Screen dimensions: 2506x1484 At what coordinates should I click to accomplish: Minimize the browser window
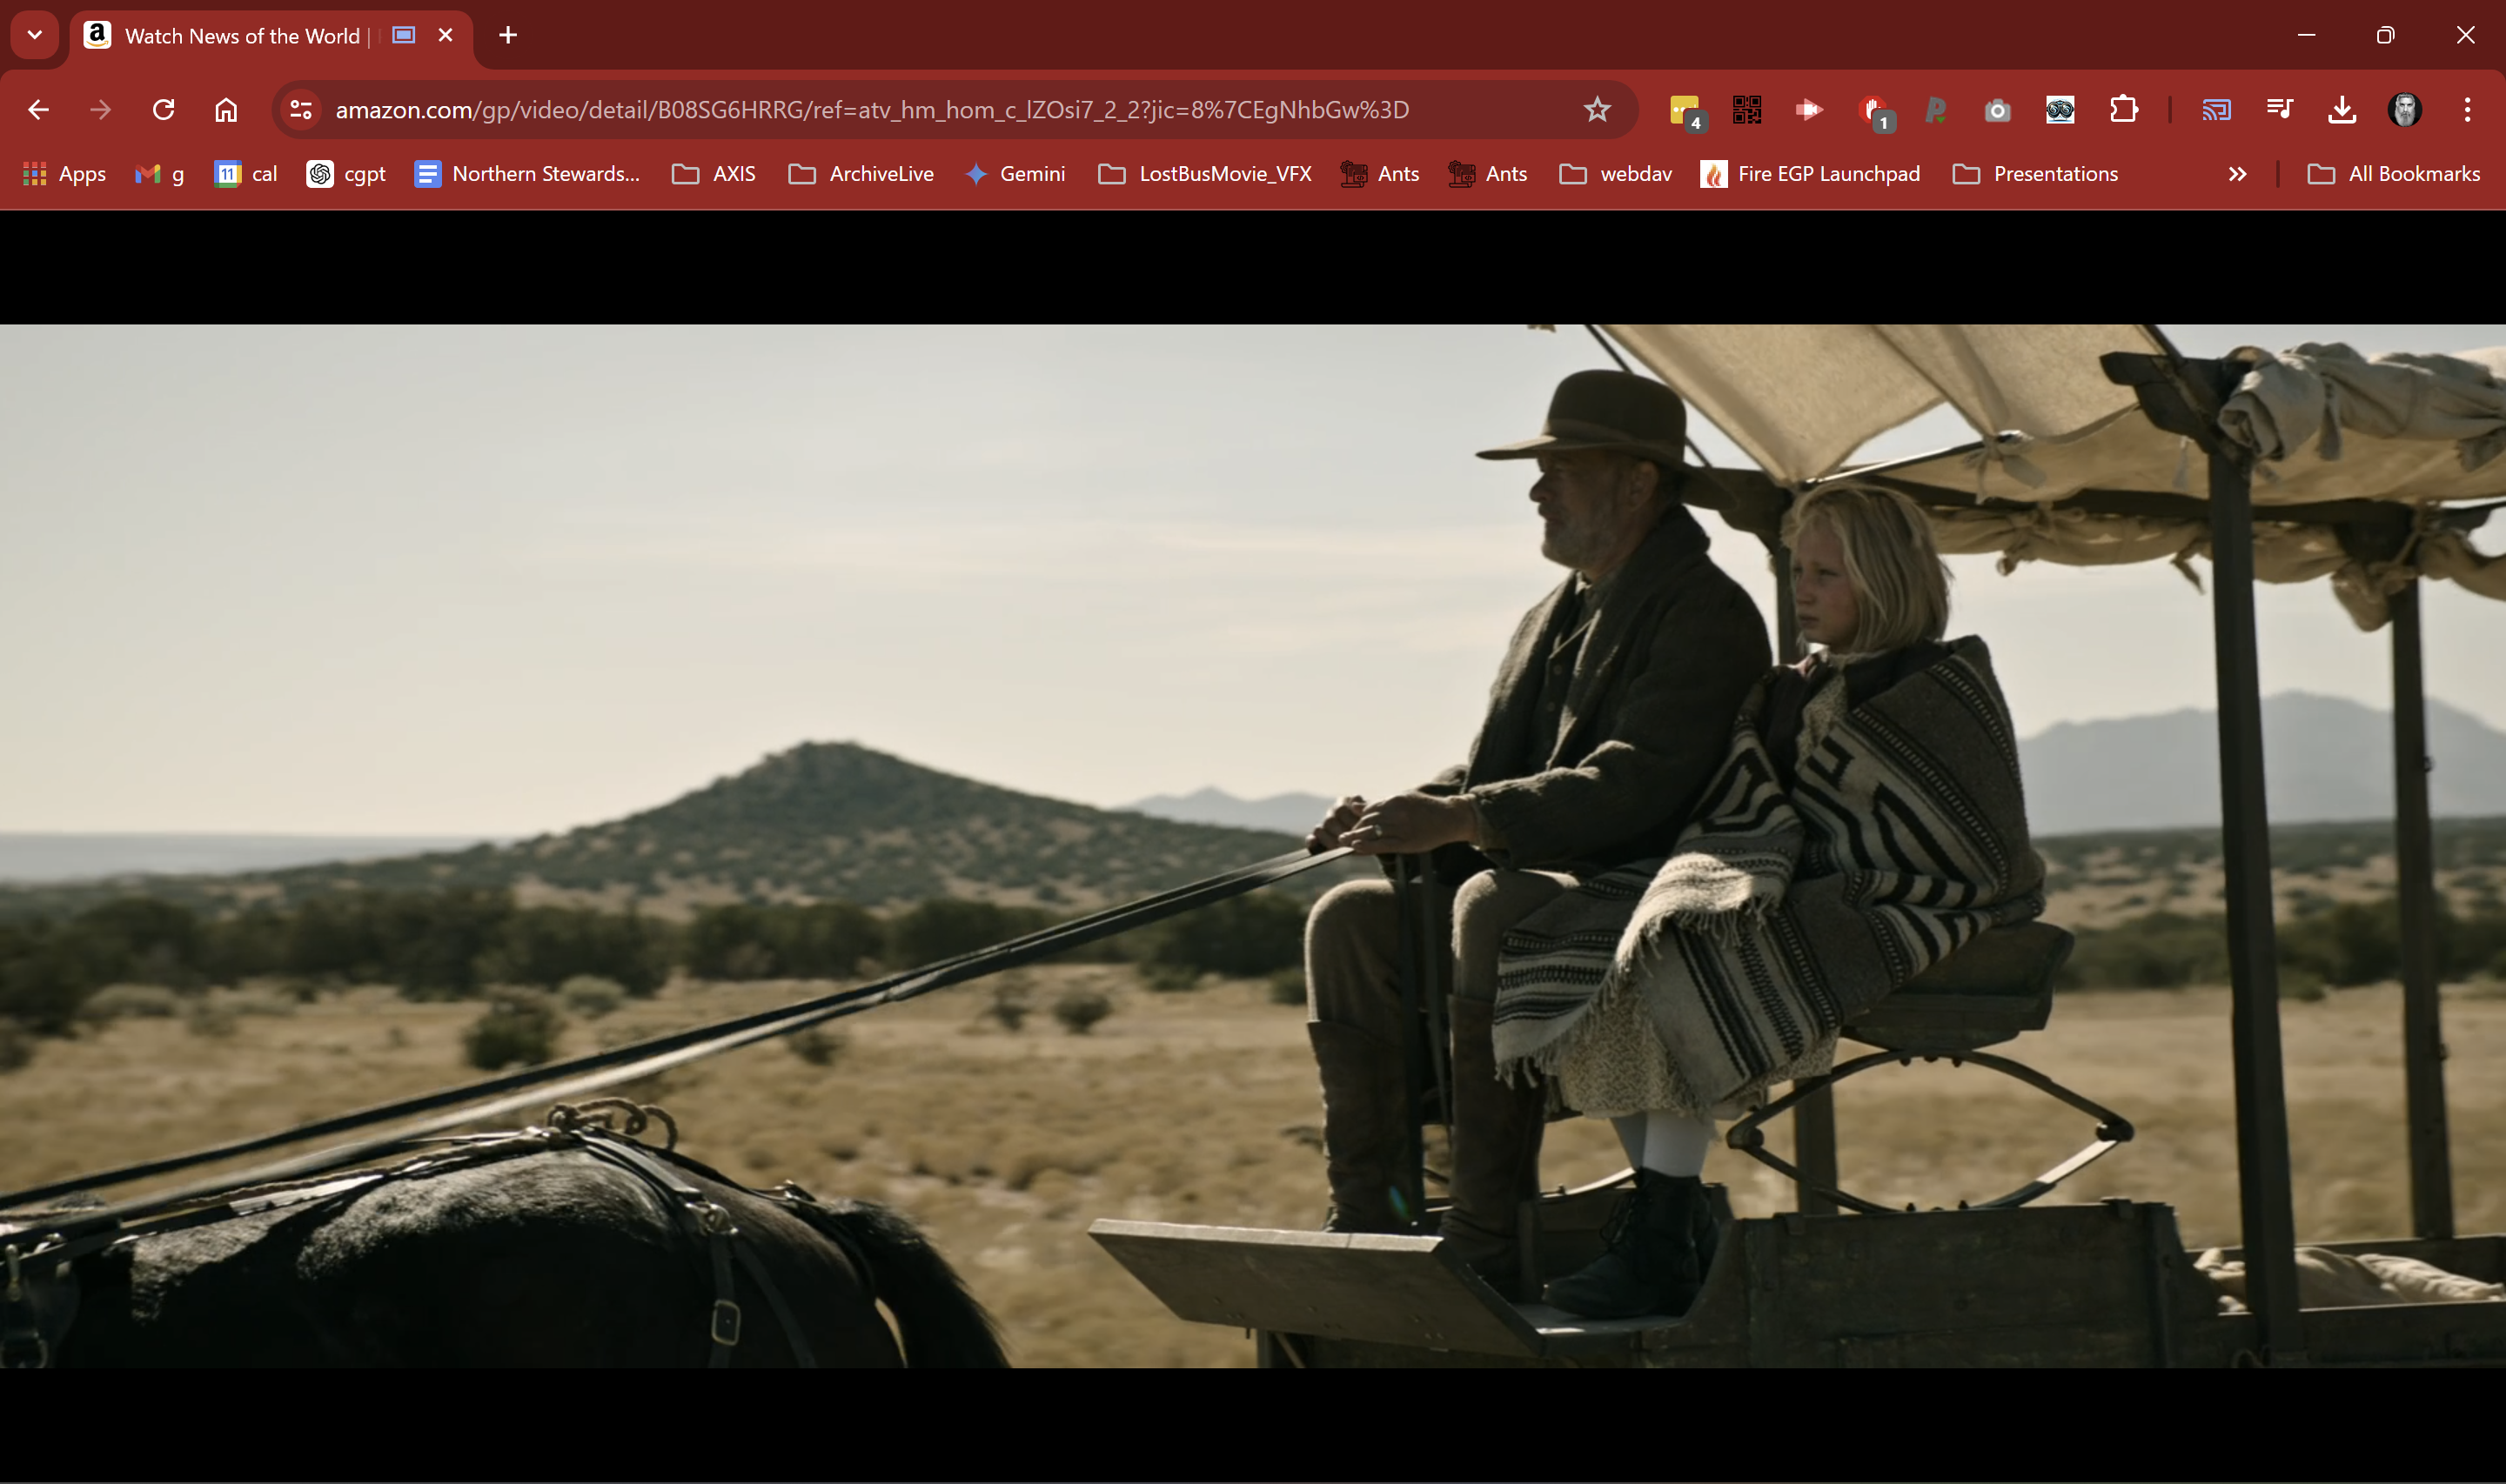click(x=2306, y=35)
